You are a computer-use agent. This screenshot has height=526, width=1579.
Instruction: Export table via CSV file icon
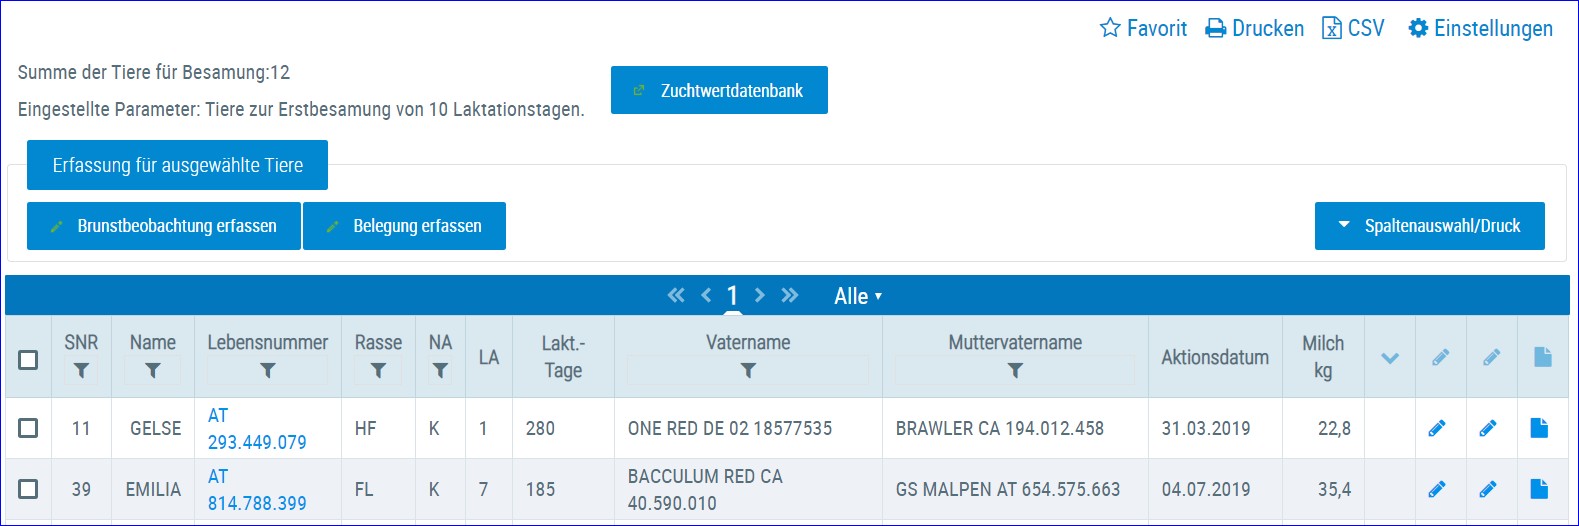1332,28
